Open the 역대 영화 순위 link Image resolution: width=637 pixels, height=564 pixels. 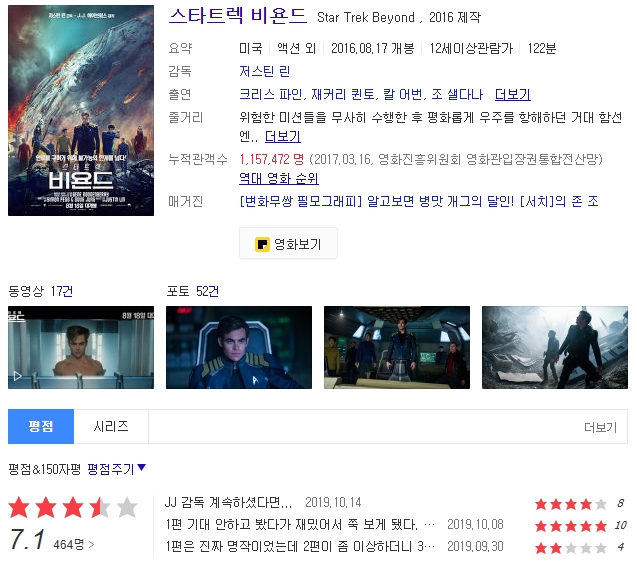tap(279, 178)
